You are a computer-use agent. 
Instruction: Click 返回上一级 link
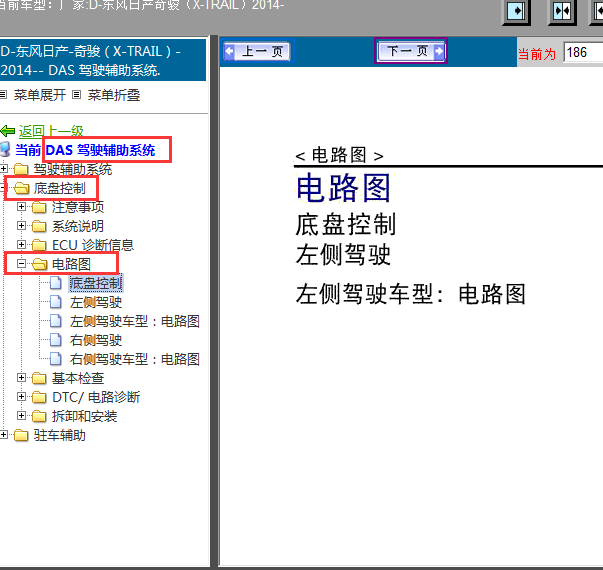tap(51, 131)
